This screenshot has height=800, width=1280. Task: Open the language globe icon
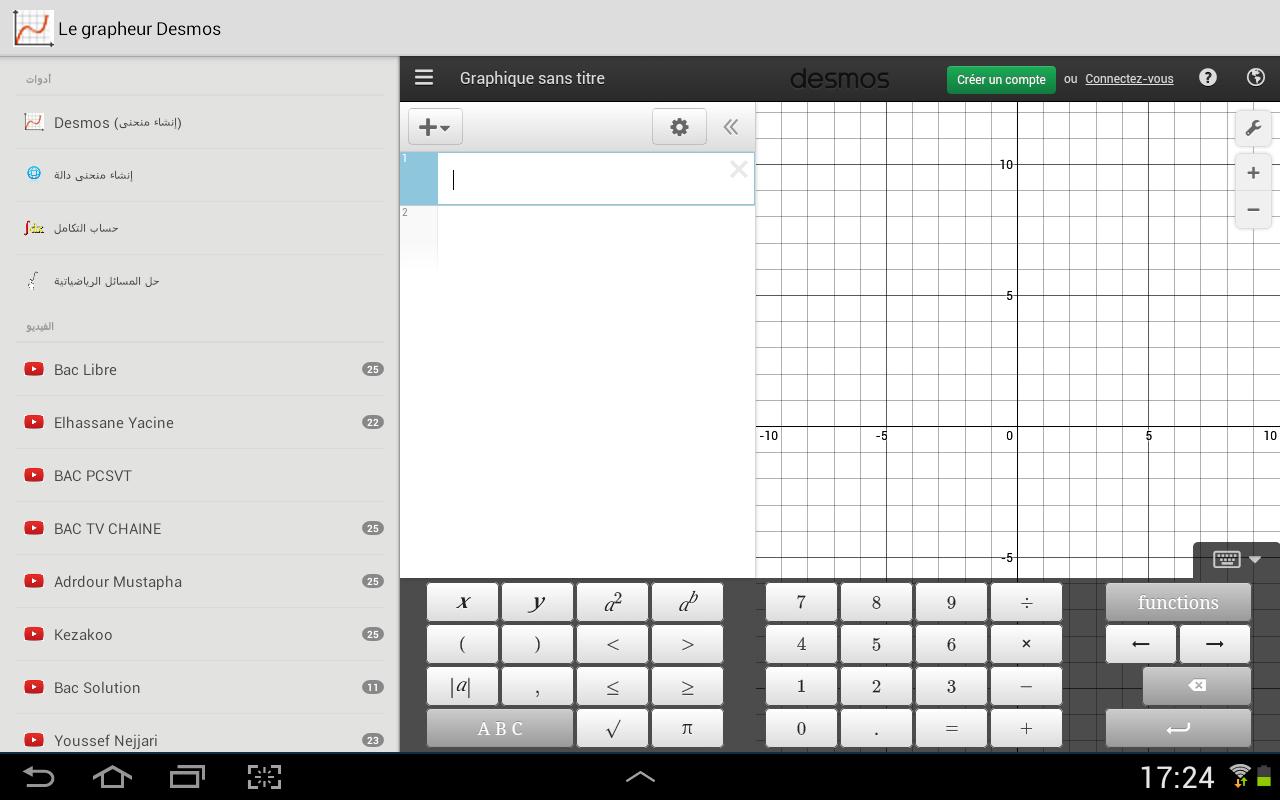click(1257, 78)
